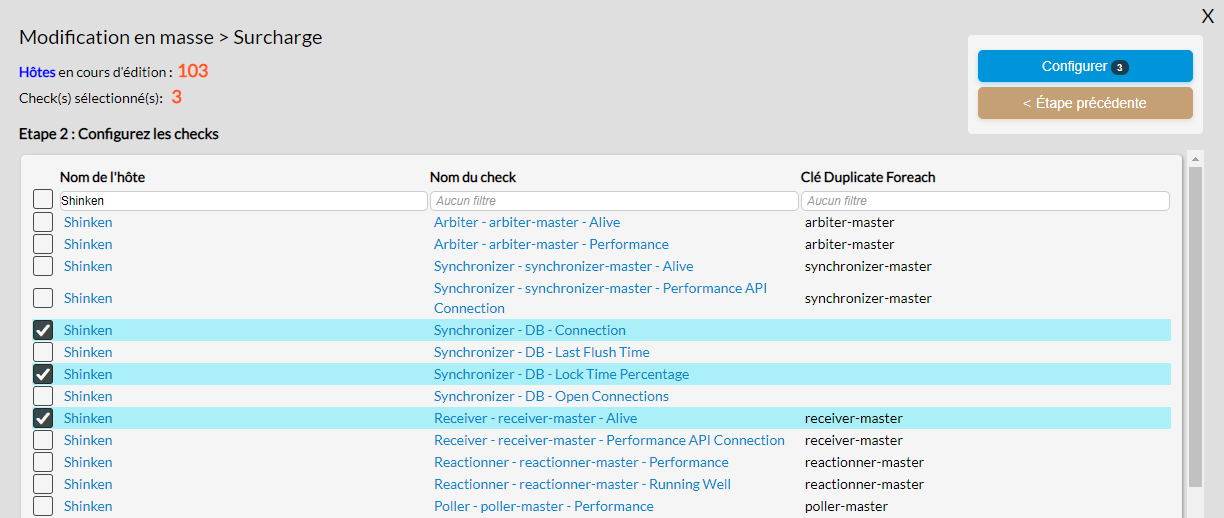The height and width of the screenshot is (518, 1224).
Task: Click Shinken host link in the first row
Action: click(x=88, y=222)
